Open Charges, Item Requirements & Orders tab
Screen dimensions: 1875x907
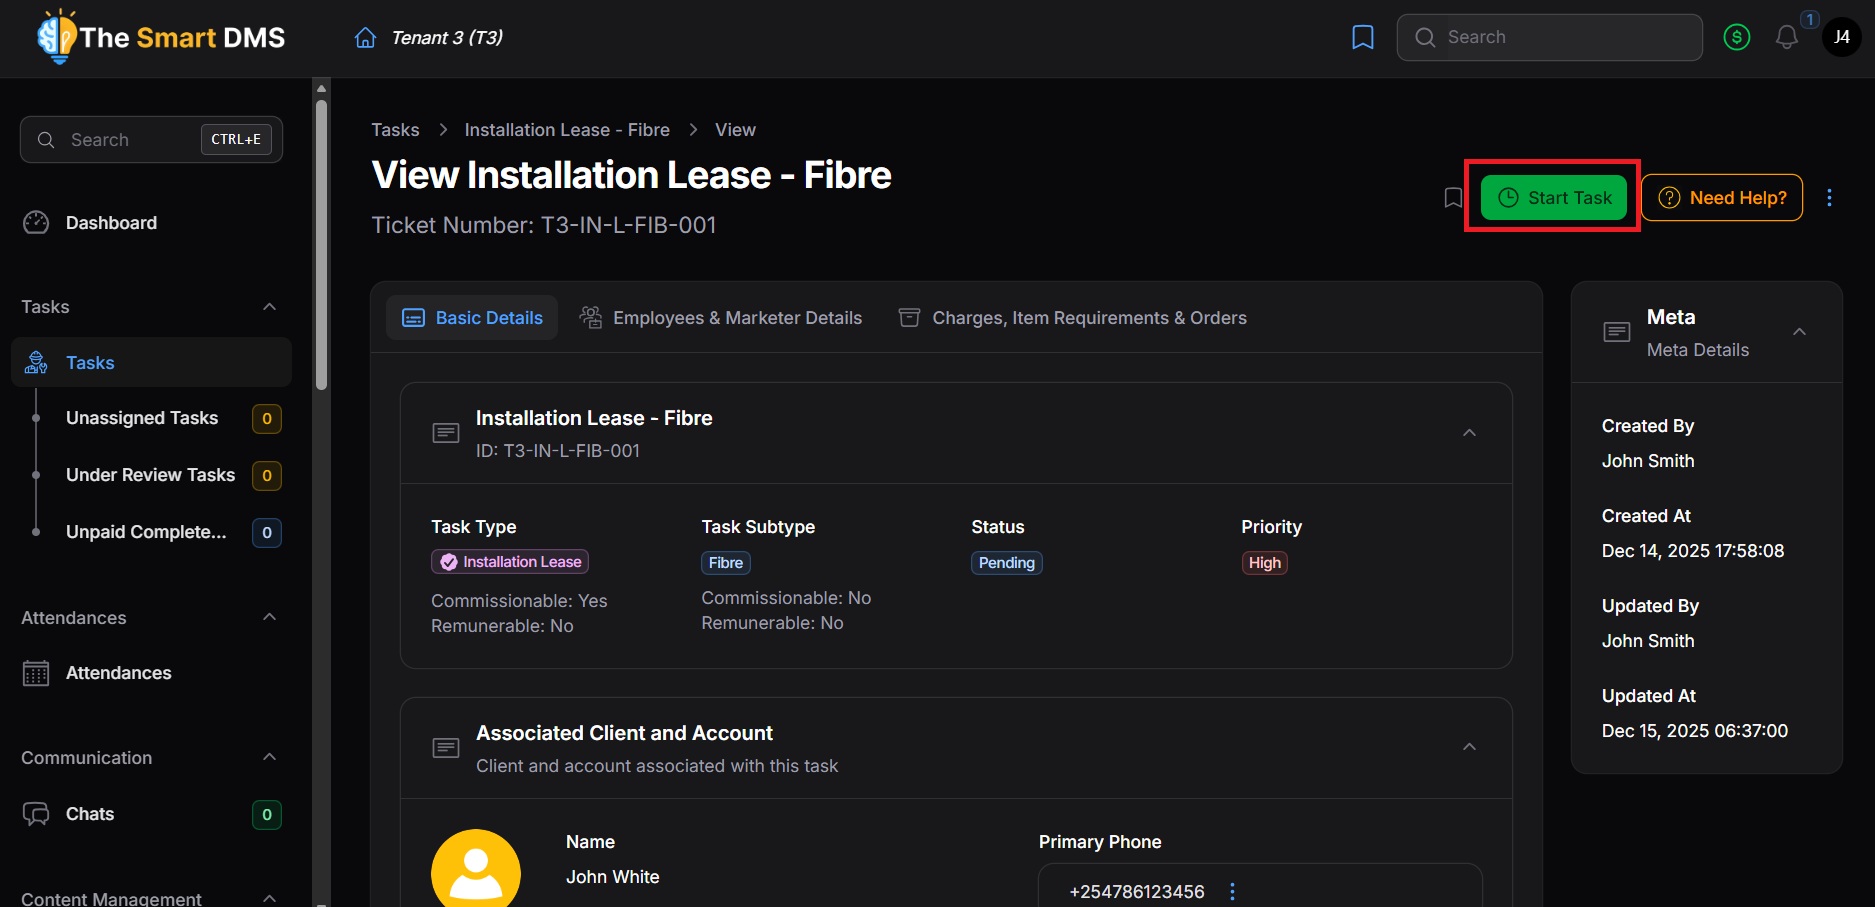point(1073,318)
